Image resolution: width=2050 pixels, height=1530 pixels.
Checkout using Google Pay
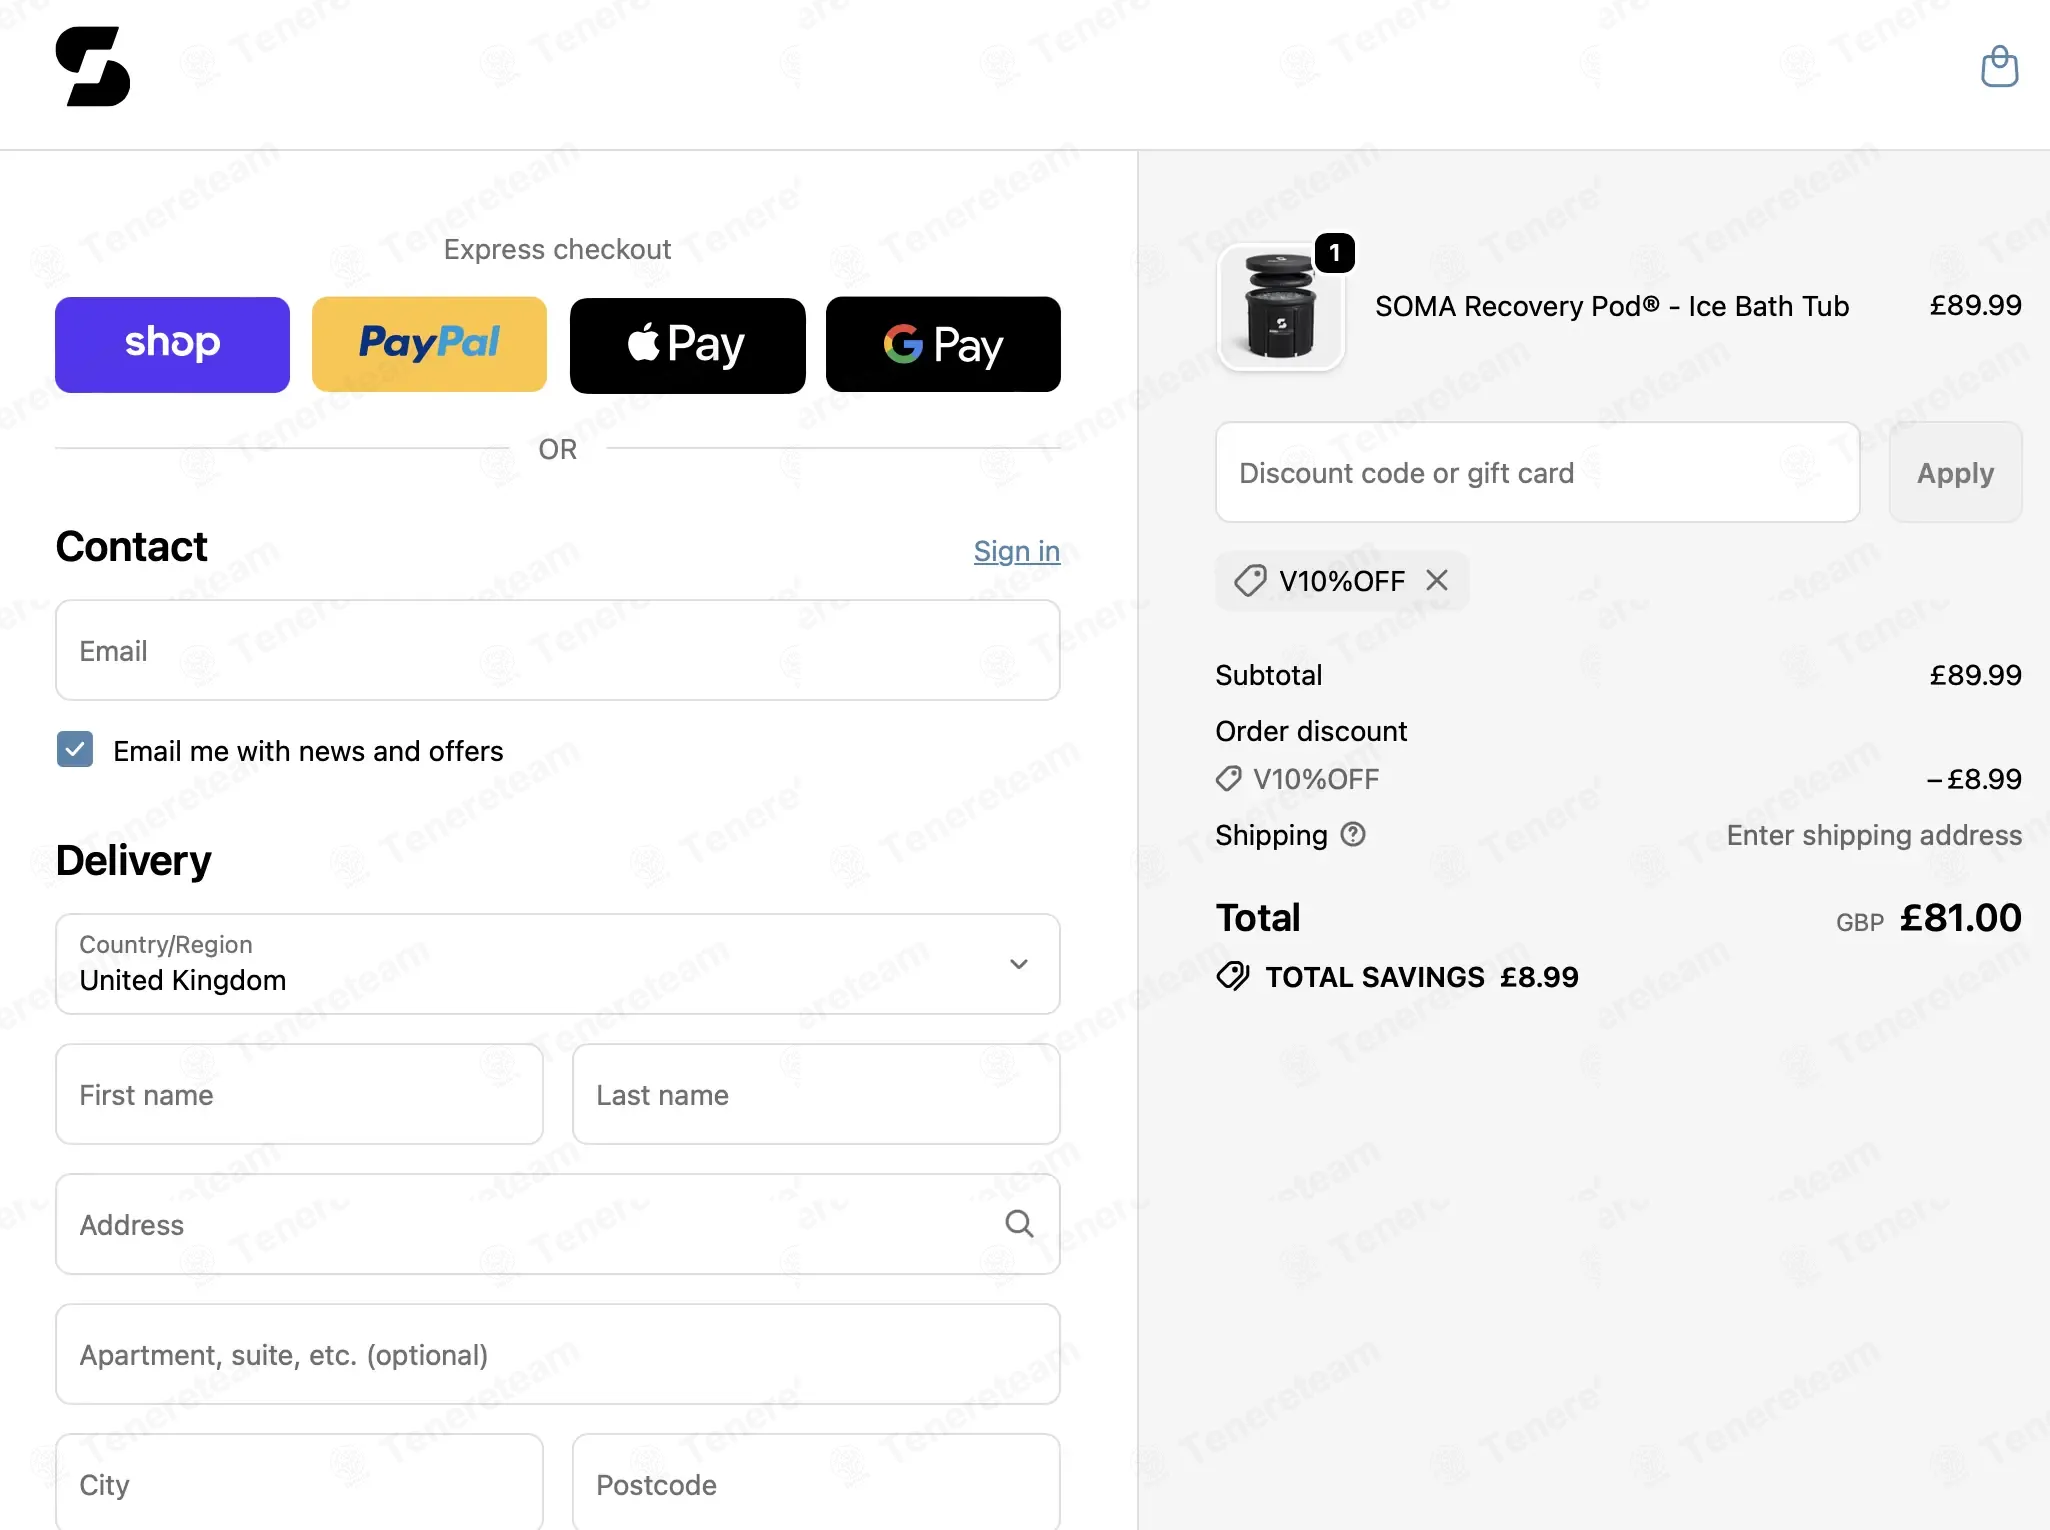(943, 344)
